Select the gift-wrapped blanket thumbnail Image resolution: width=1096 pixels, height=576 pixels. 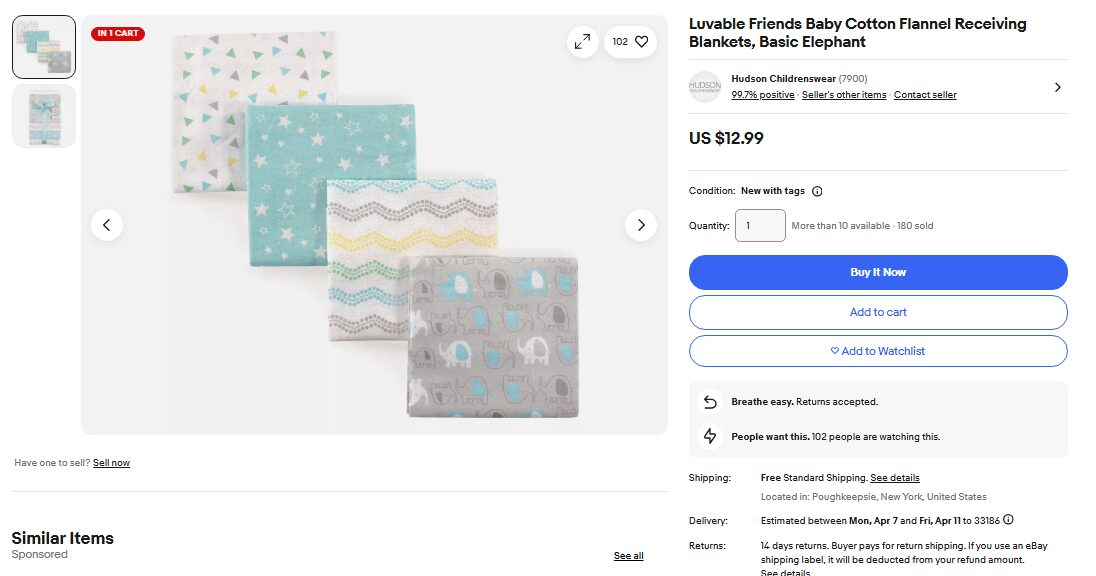[x=43, y=115]
